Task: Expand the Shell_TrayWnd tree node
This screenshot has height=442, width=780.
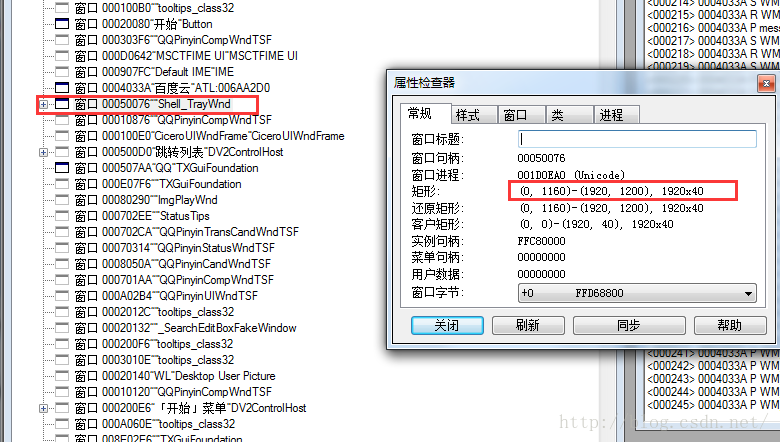Action: coord(44,104)
